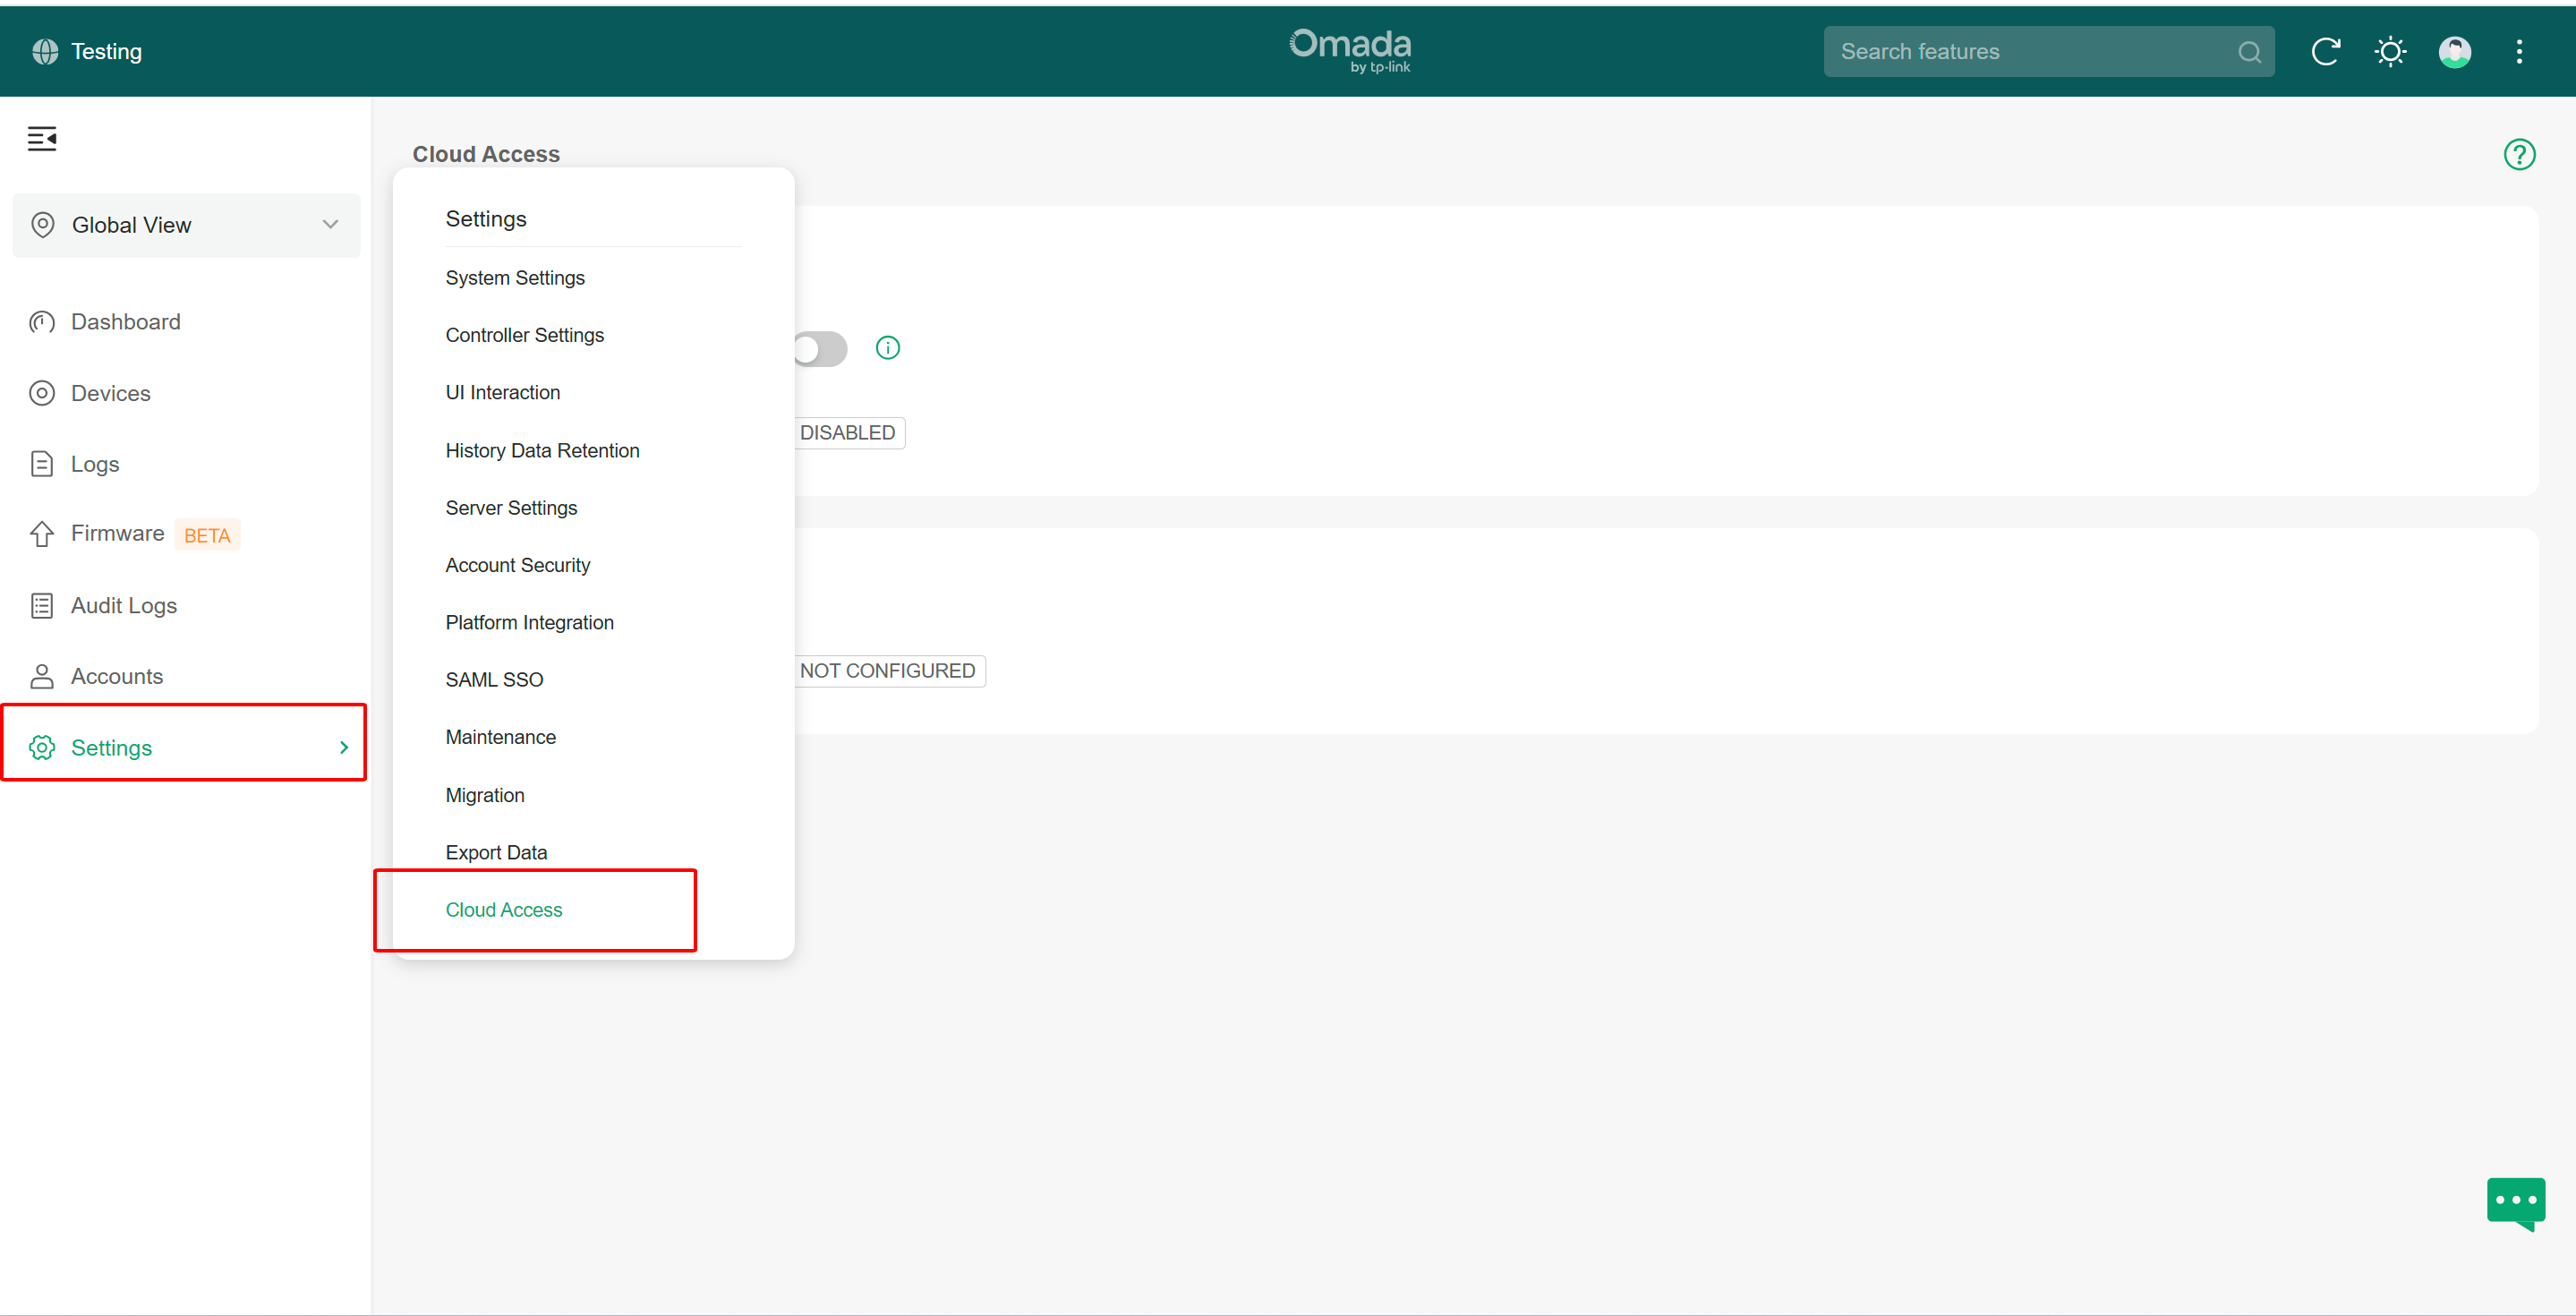Select UI Interaction menu entry

click(503, 393)
